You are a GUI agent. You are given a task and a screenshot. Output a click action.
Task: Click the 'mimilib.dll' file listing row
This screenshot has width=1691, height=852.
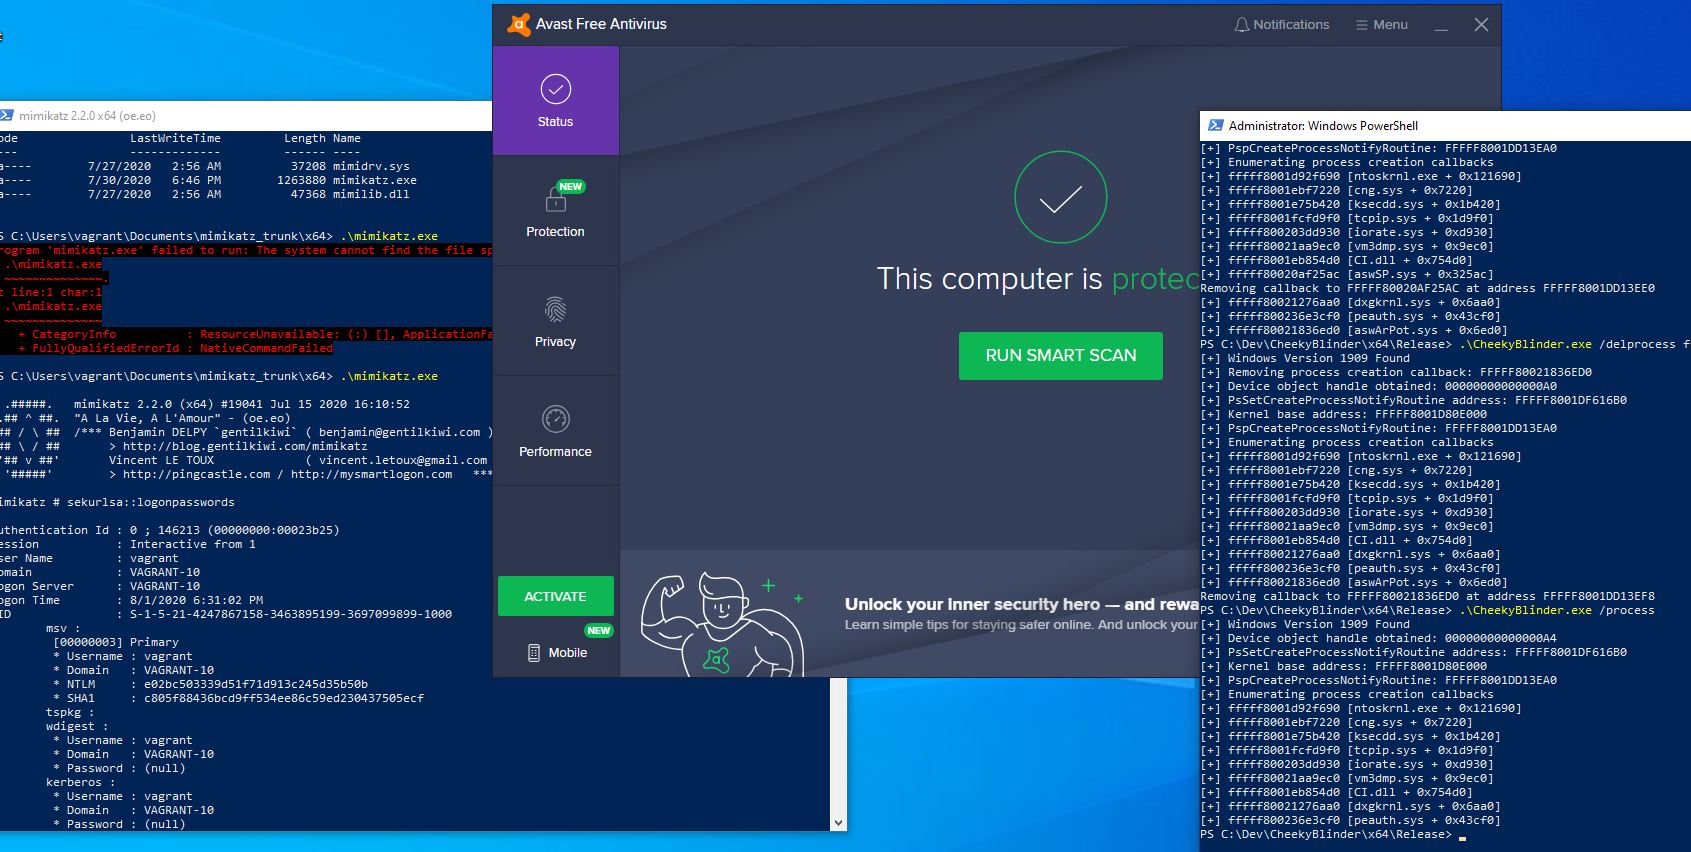tap(205, 194)
